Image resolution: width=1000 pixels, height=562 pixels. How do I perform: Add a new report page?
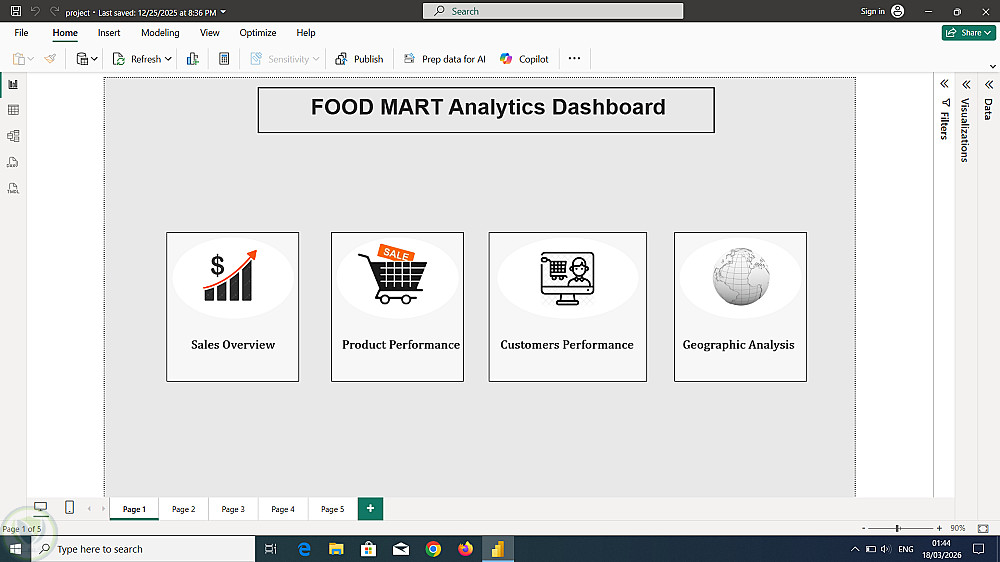pyautogui.click(x=370, y=508)
